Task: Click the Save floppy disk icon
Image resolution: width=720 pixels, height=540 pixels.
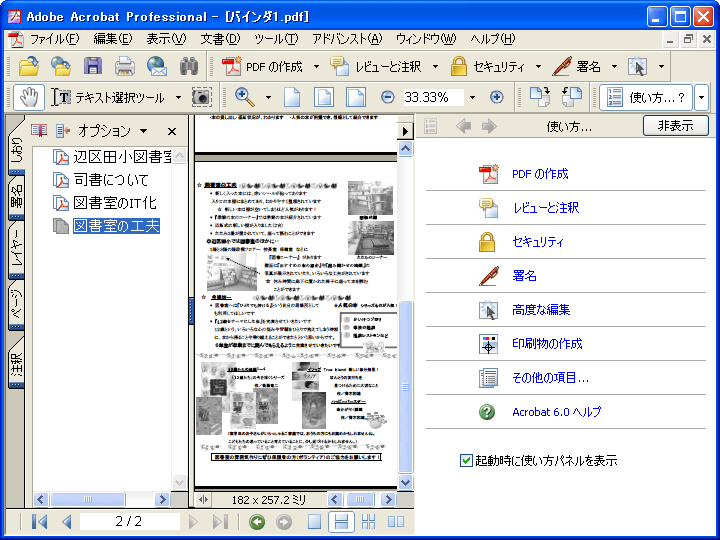Action: [93, 67]
